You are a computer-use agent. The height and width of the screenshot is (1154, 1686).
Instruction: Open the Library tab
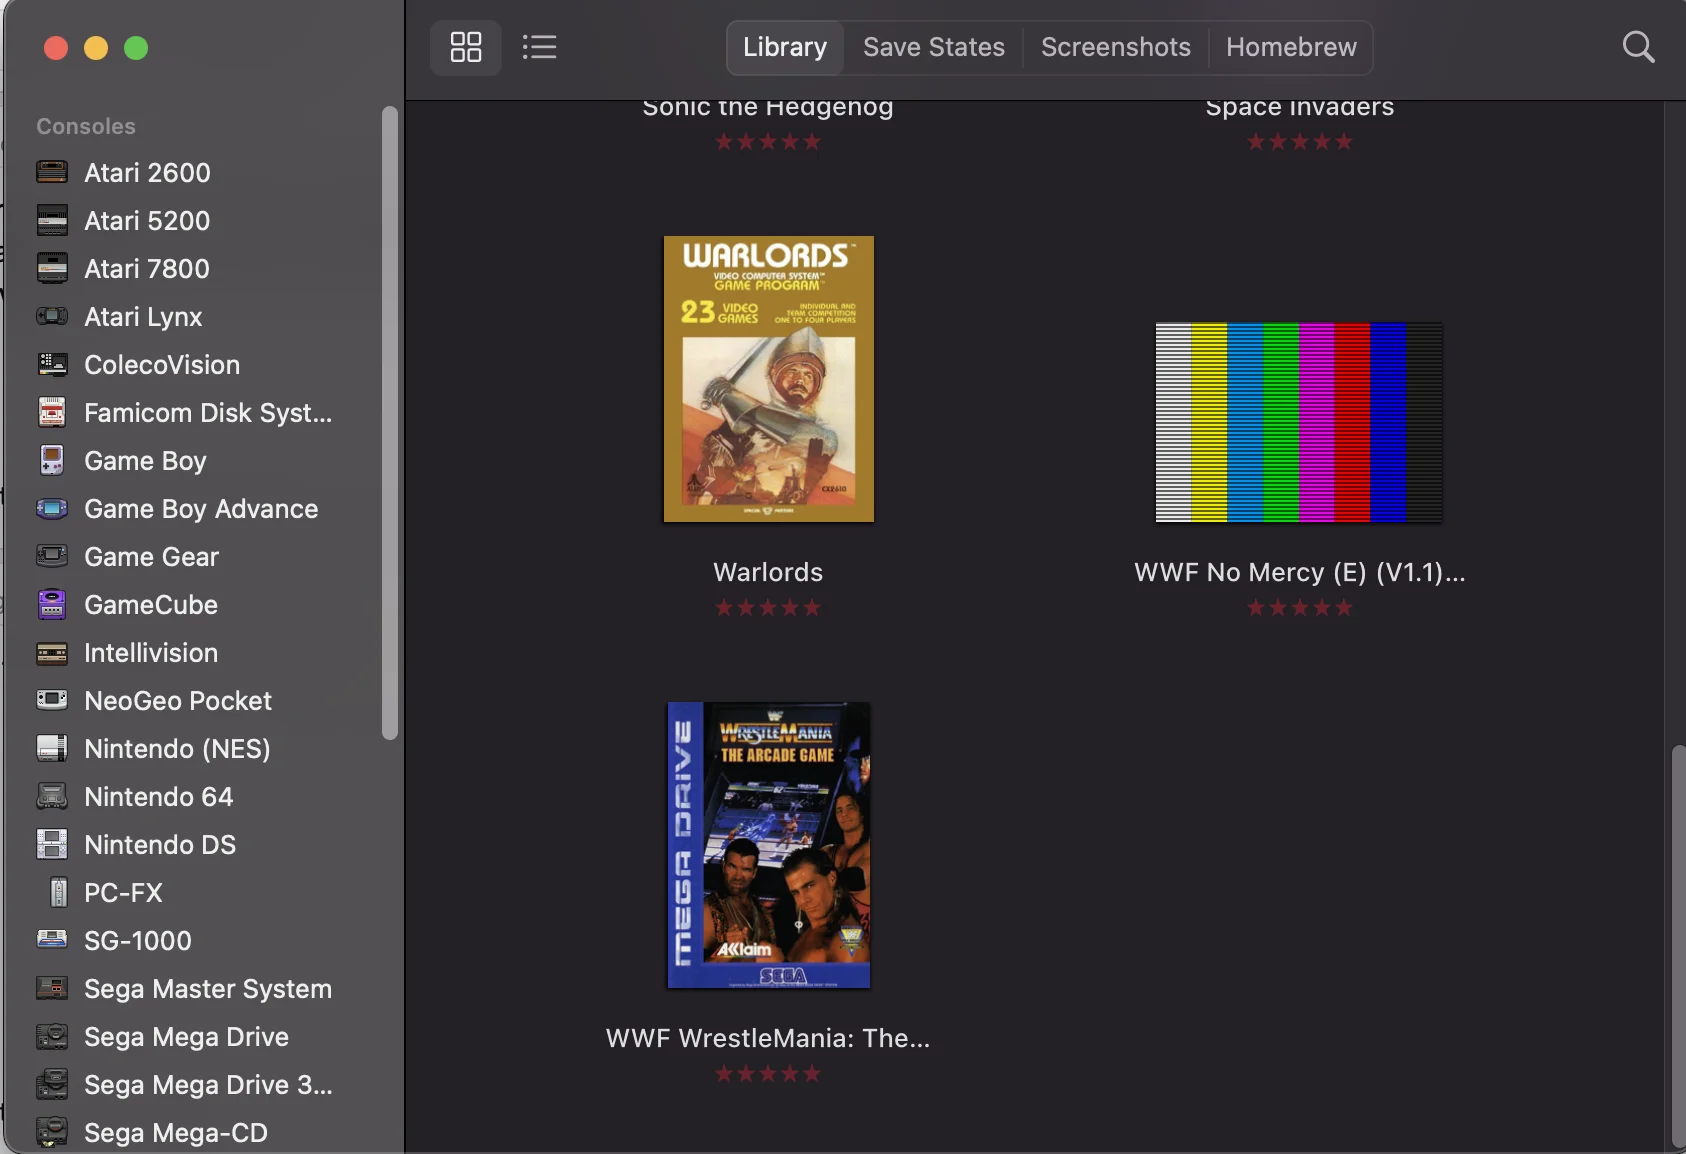click(785, 47)
